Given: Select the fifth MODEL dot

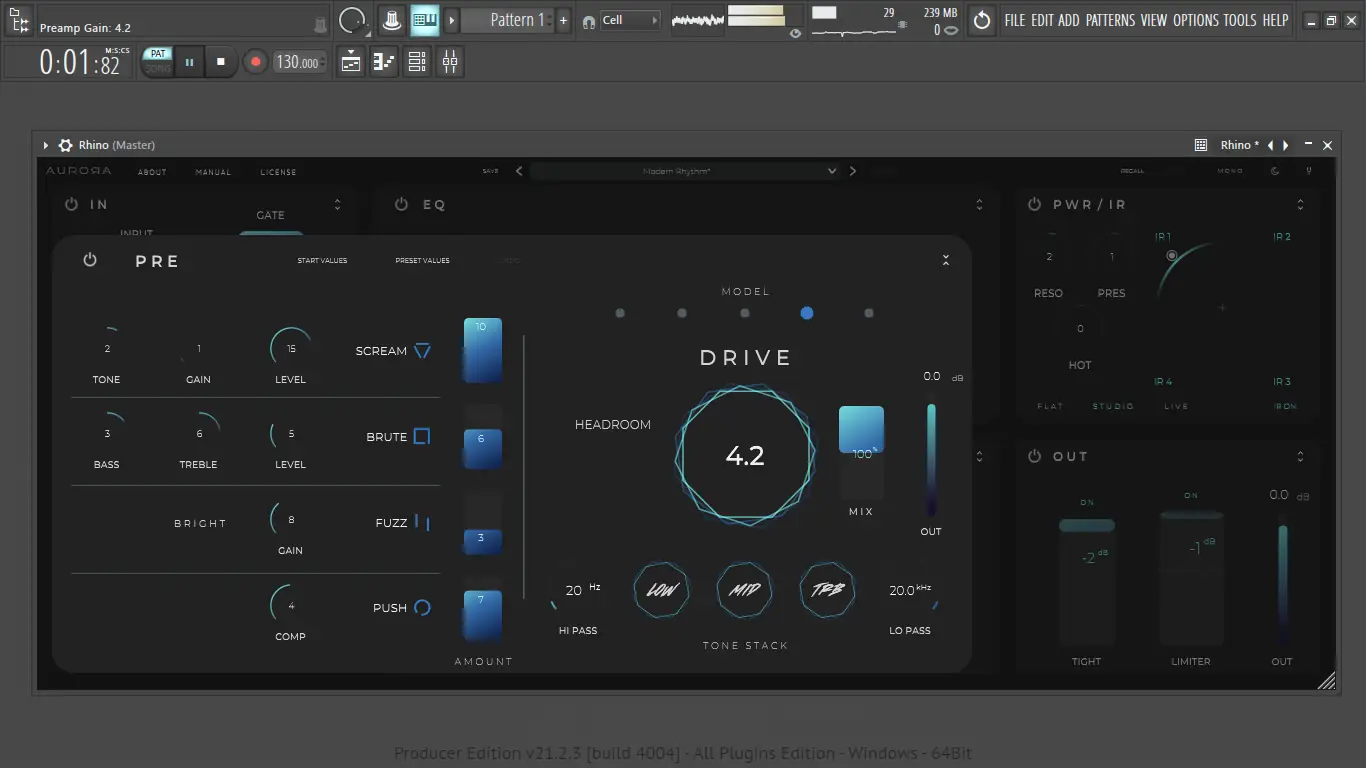Looking at the screenshot, I should coord(868,313).
